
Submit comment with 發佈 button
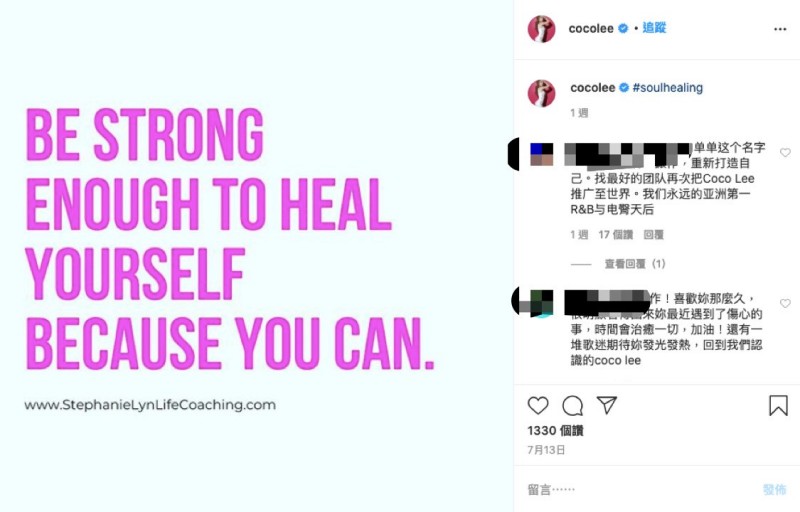(x=774, y=490)
